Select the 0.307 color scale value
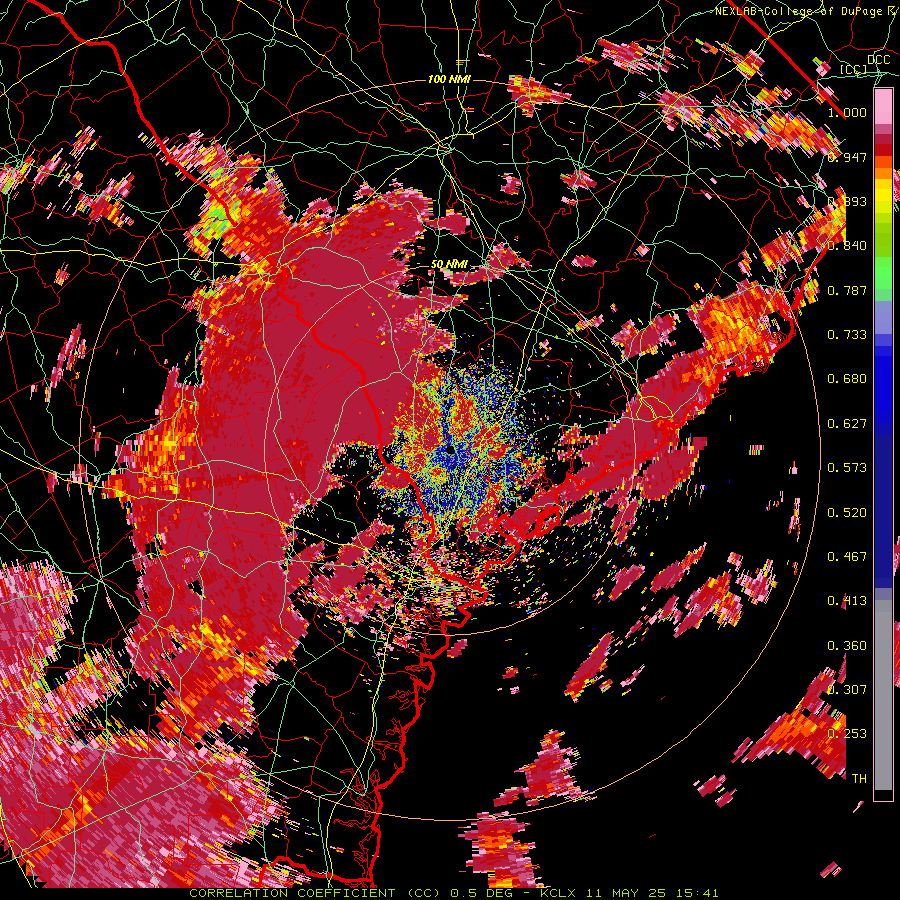The image size is (900, 900). pos(847,690)
